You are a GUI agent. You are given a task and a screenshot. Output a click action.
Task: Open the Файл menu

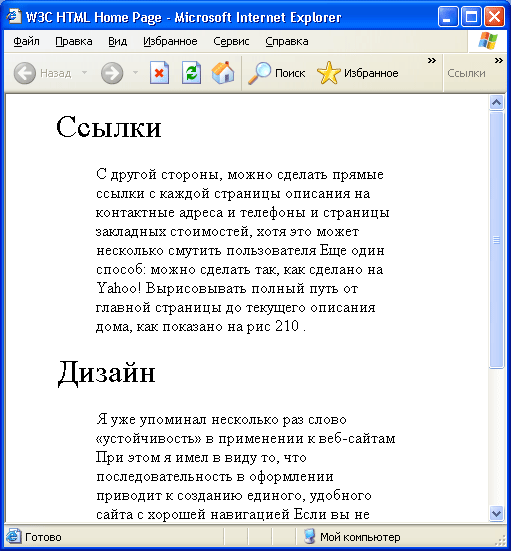(x=26, y=41)
